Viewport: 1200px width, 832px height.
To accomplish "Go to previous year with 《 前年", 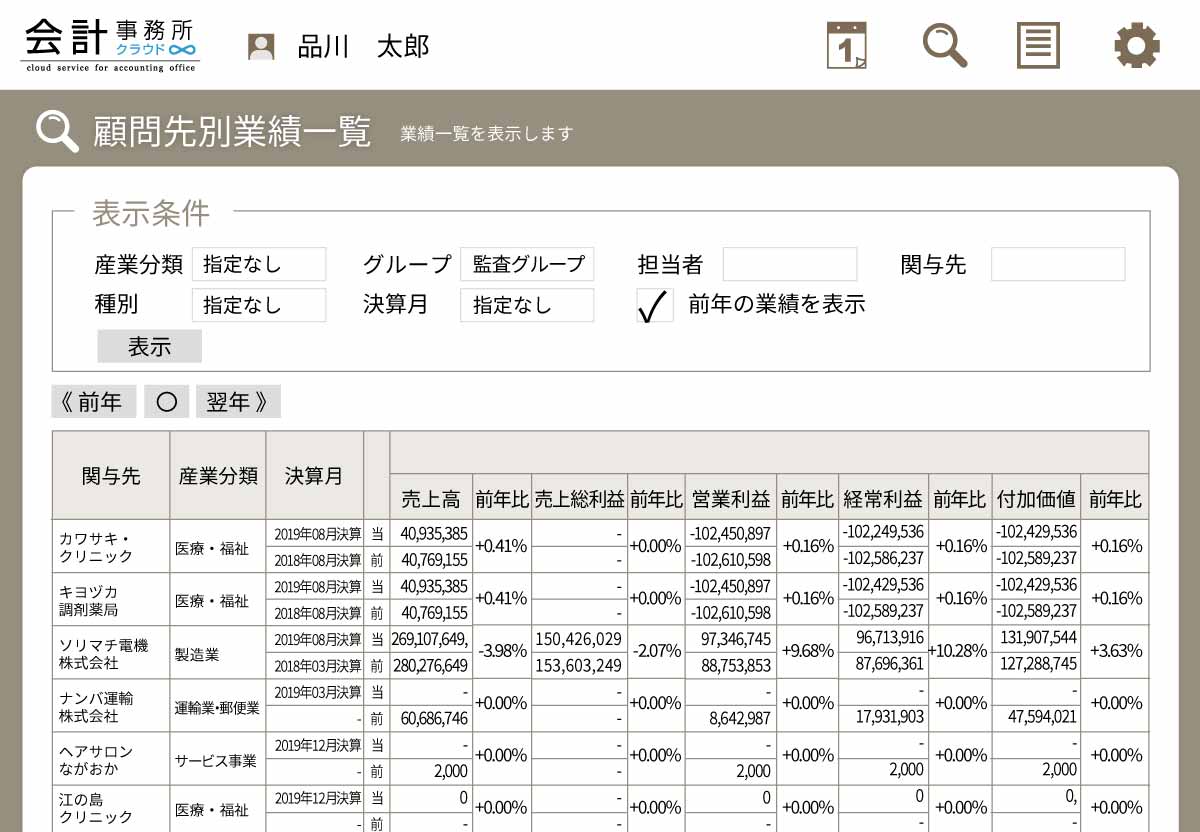I will click(93, 402).
